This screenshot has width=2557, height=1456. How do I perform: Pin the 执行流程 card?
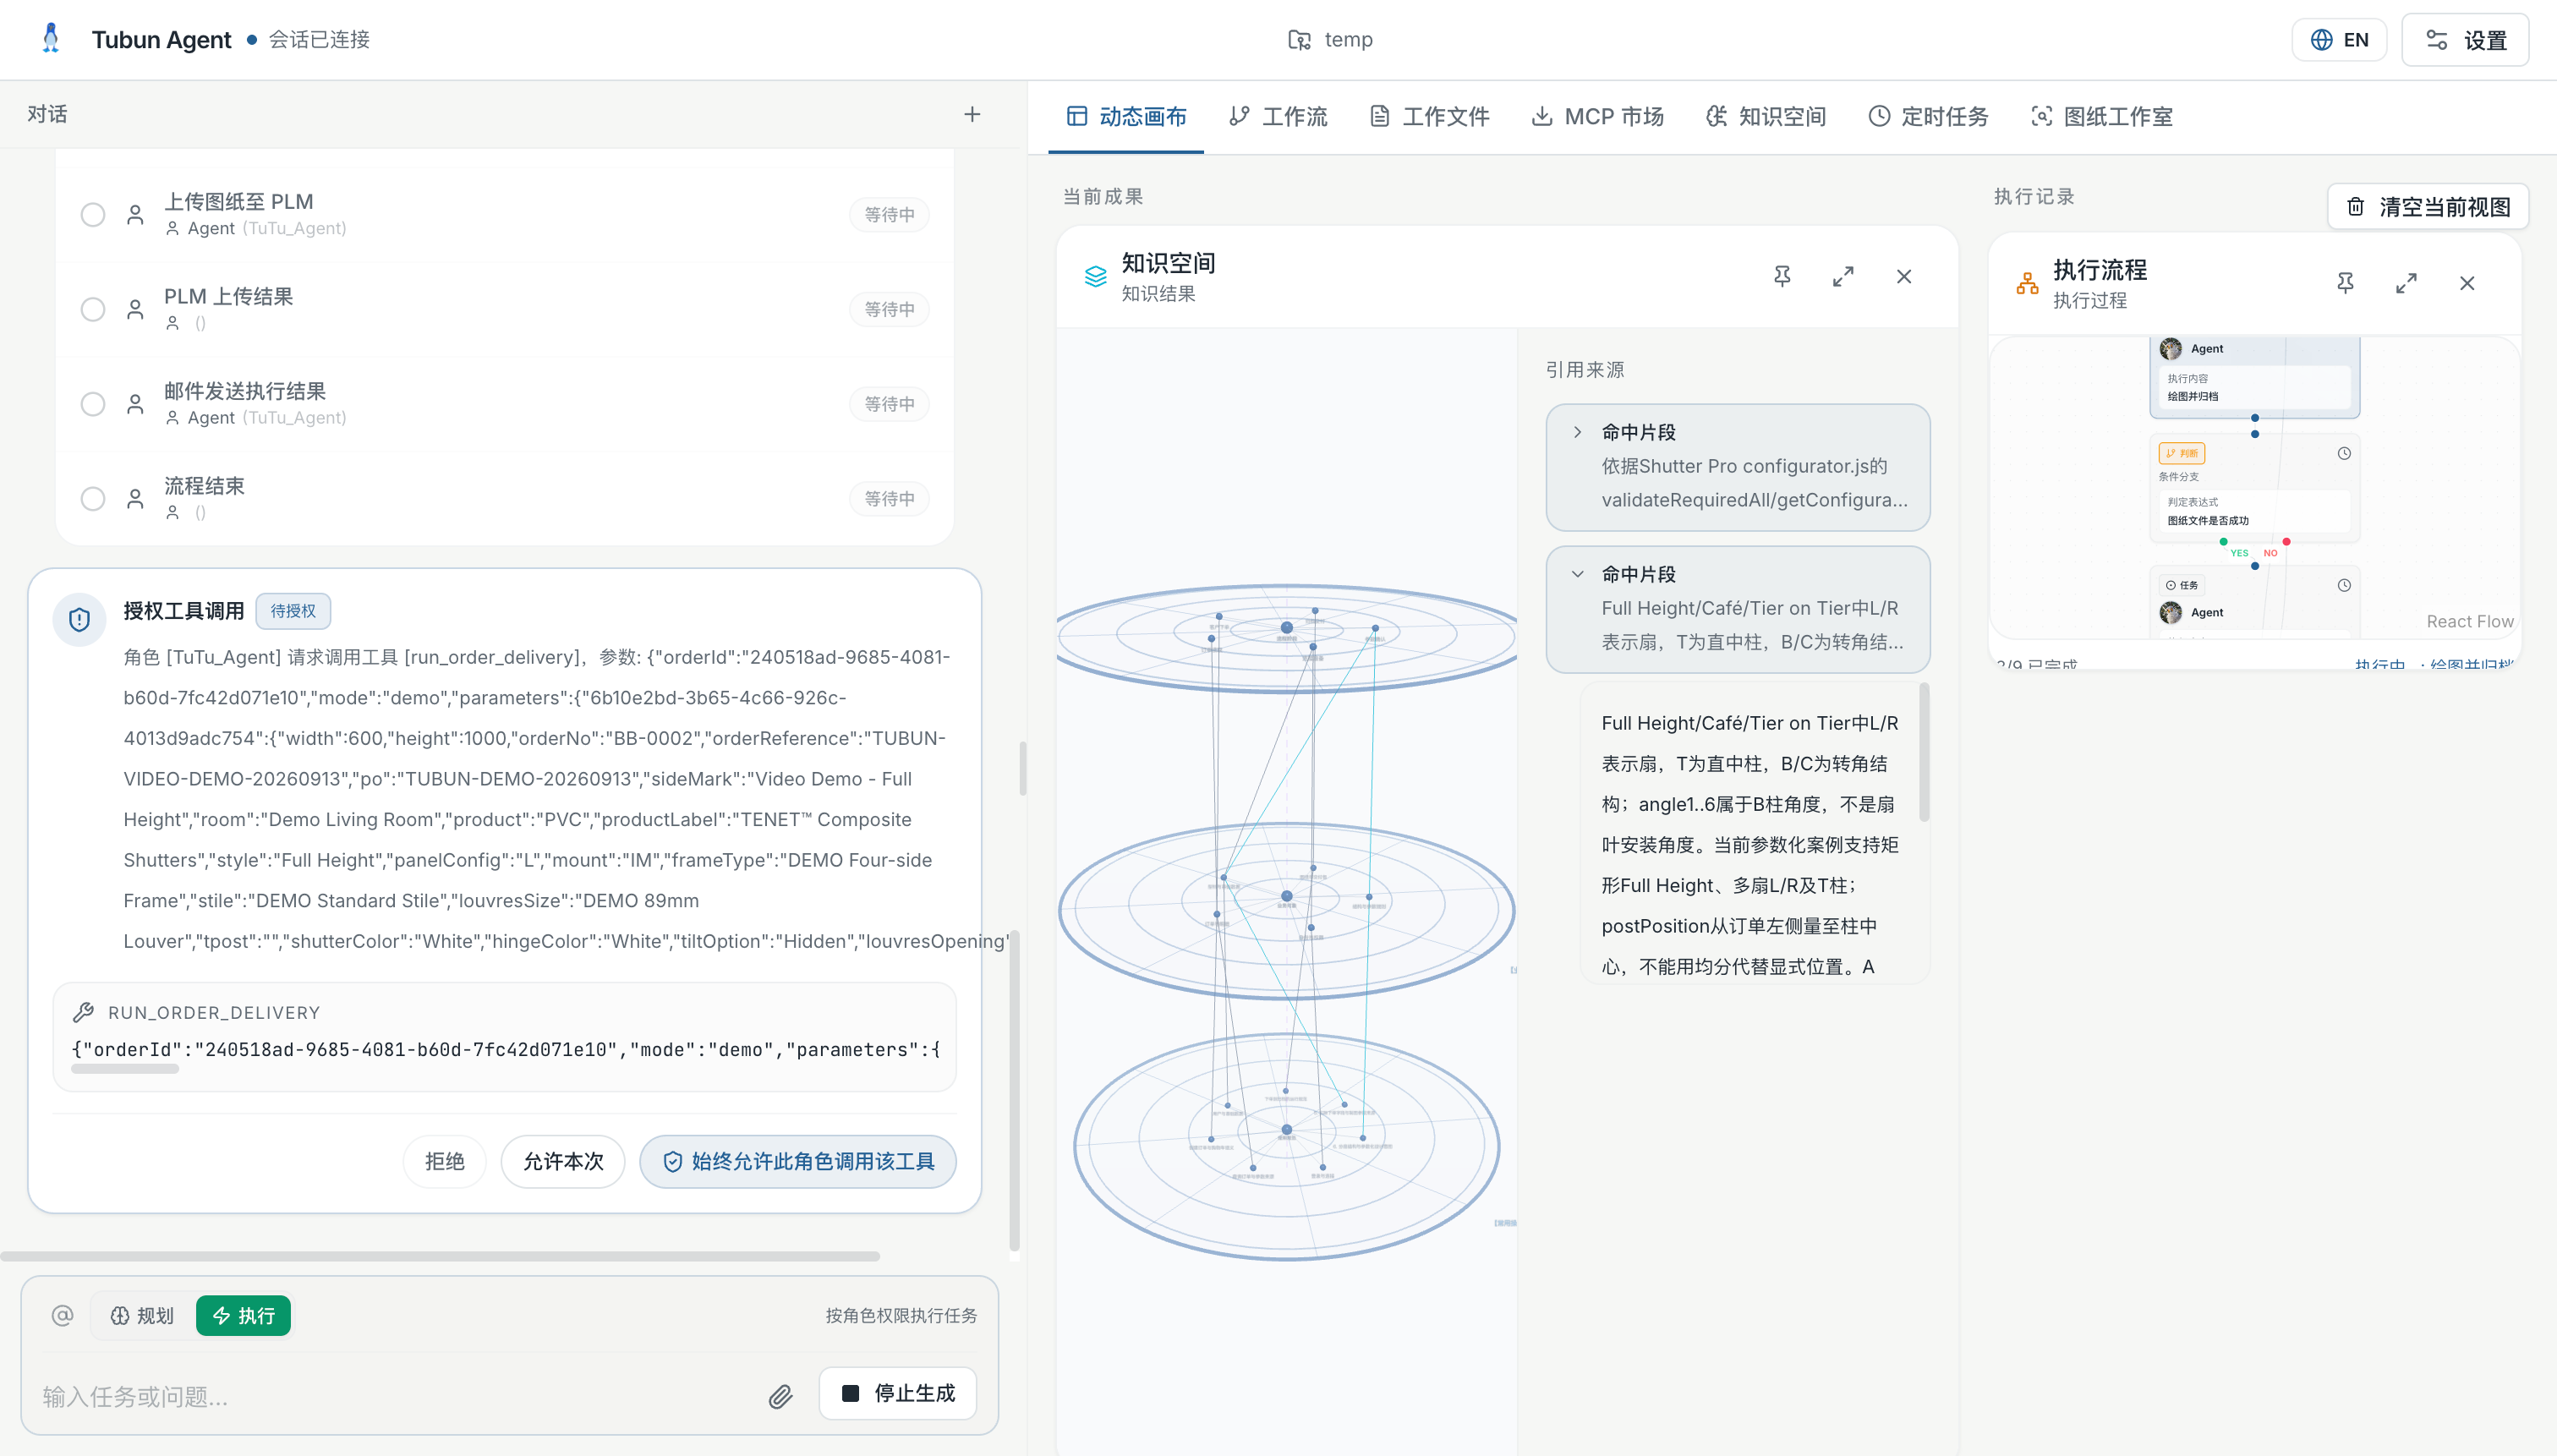click(2345, 283)
